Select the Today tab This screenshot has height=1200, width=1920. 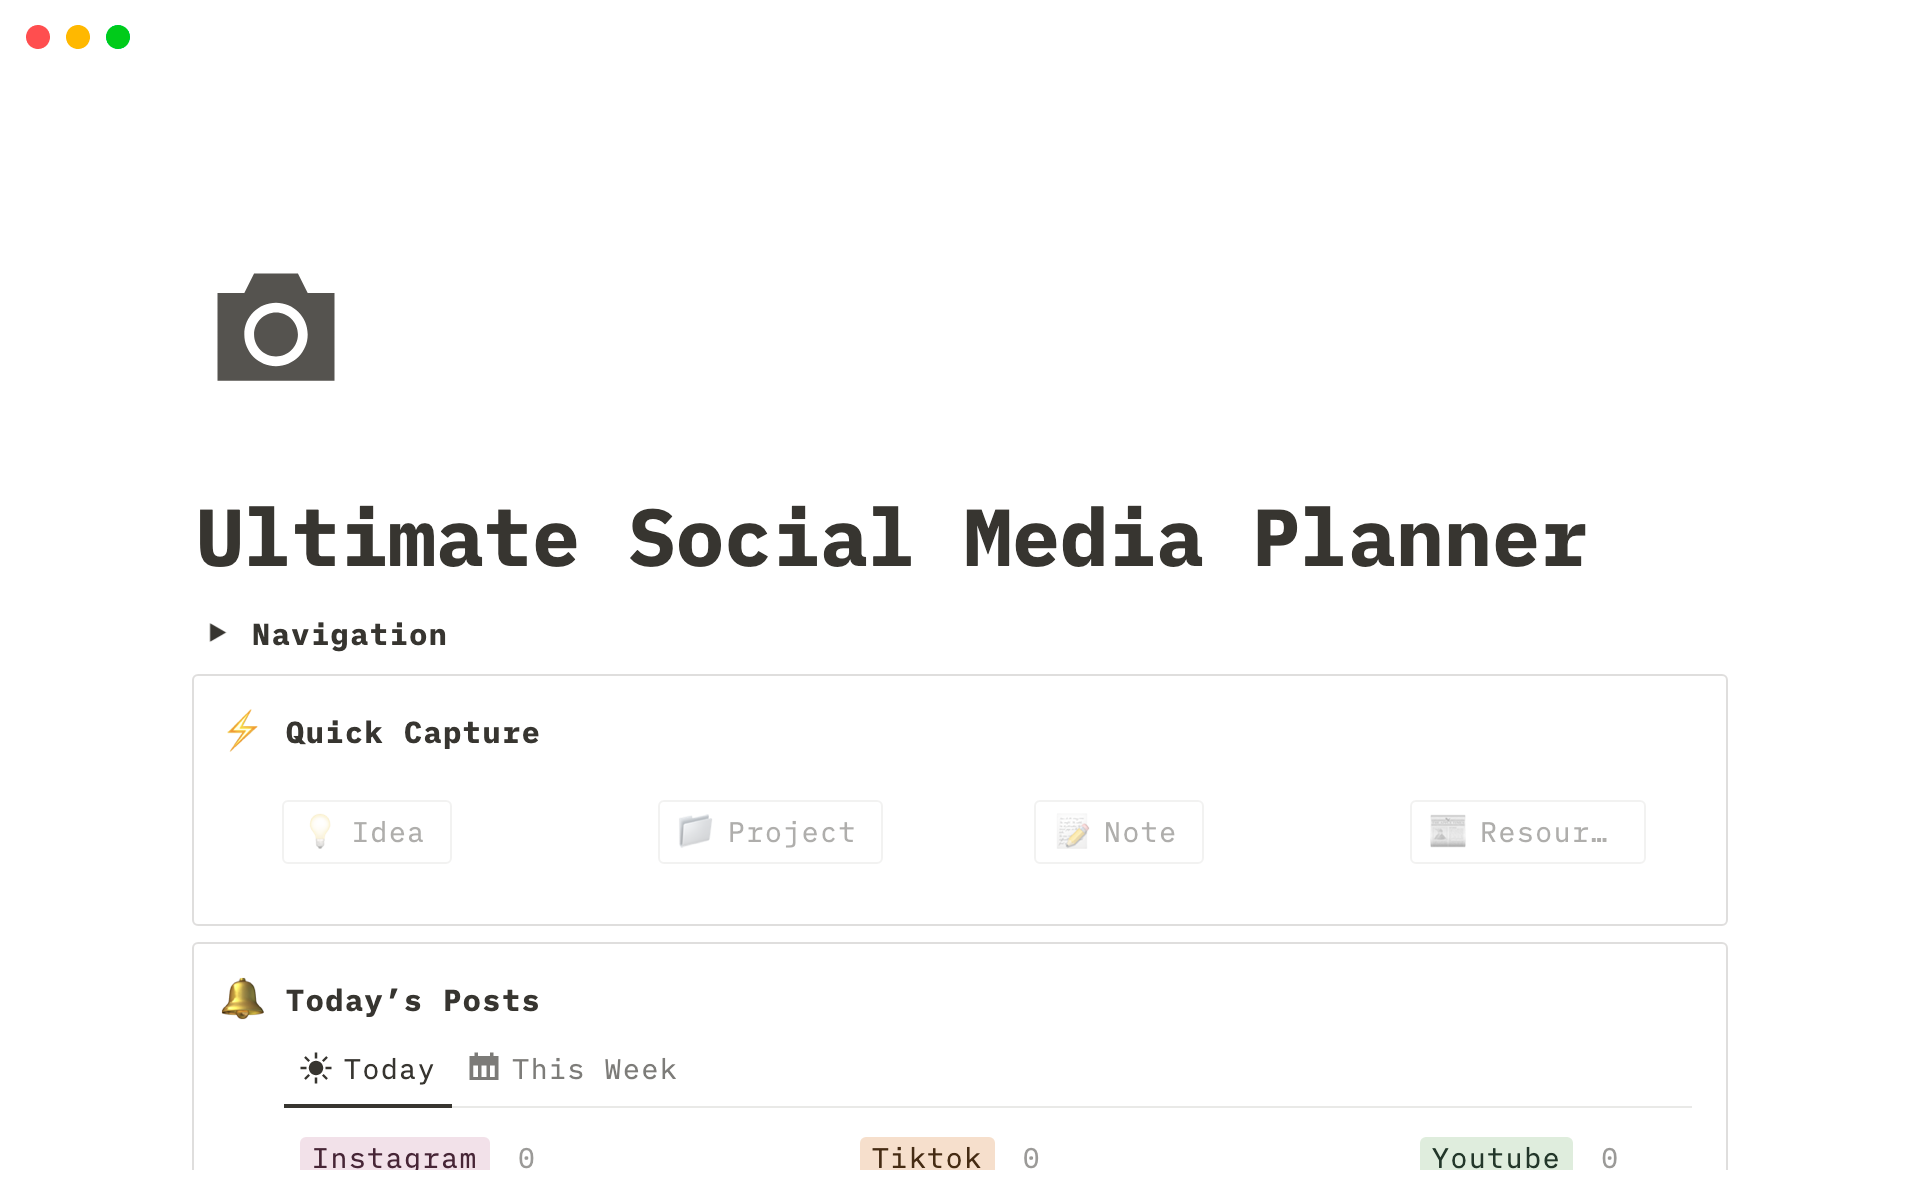tap(389, 1070)
